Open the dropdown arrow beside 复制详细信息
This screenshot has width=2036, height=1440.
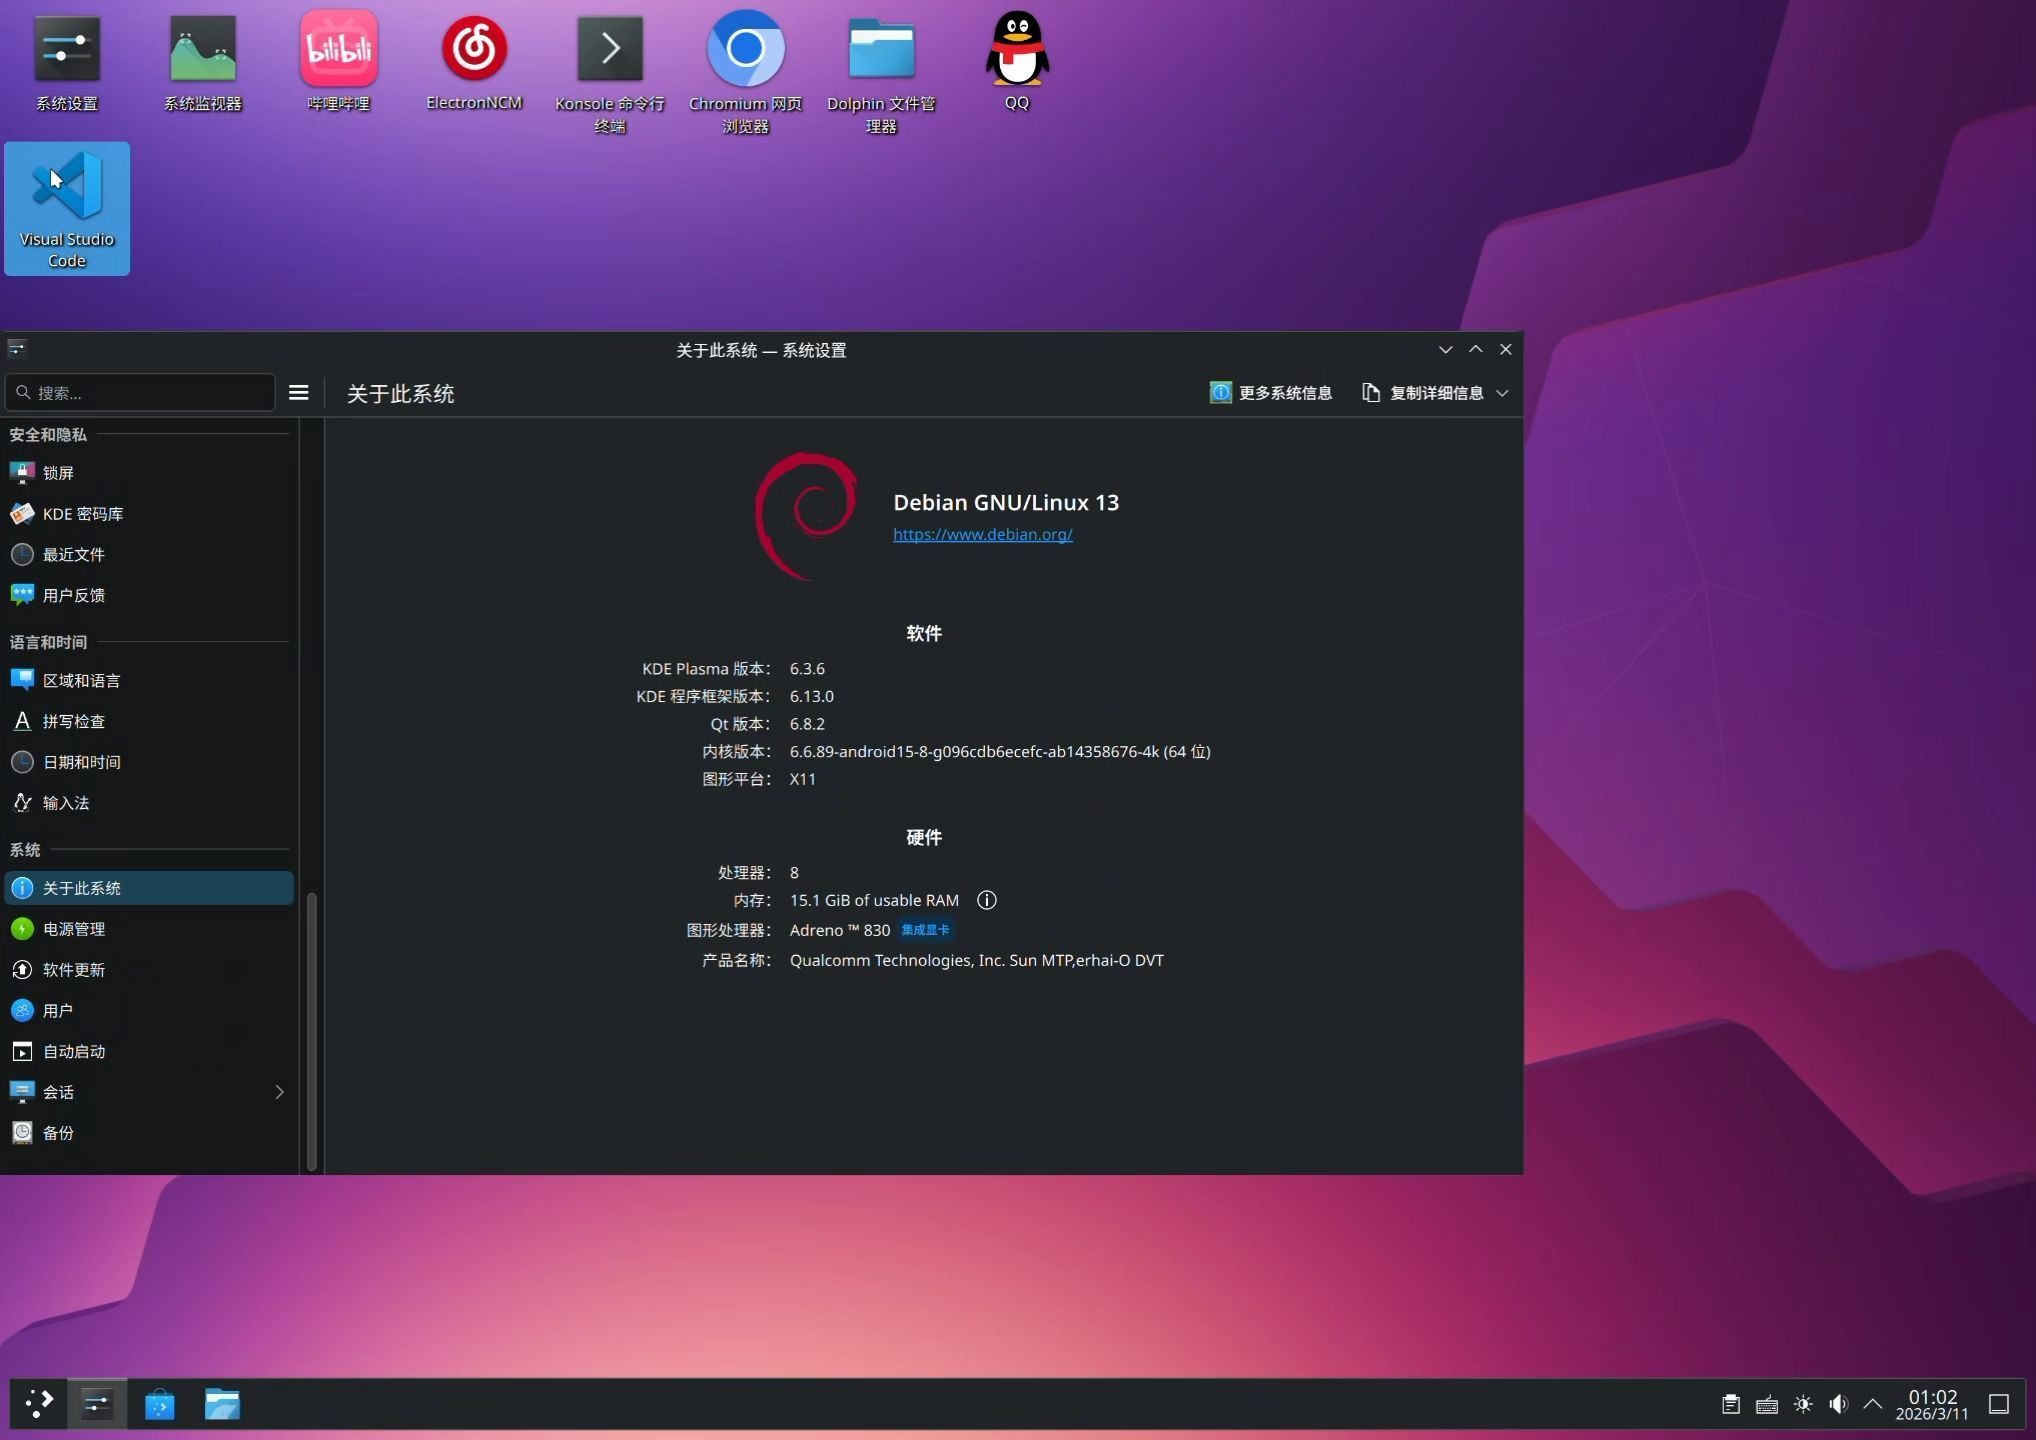coord(1502,393)
